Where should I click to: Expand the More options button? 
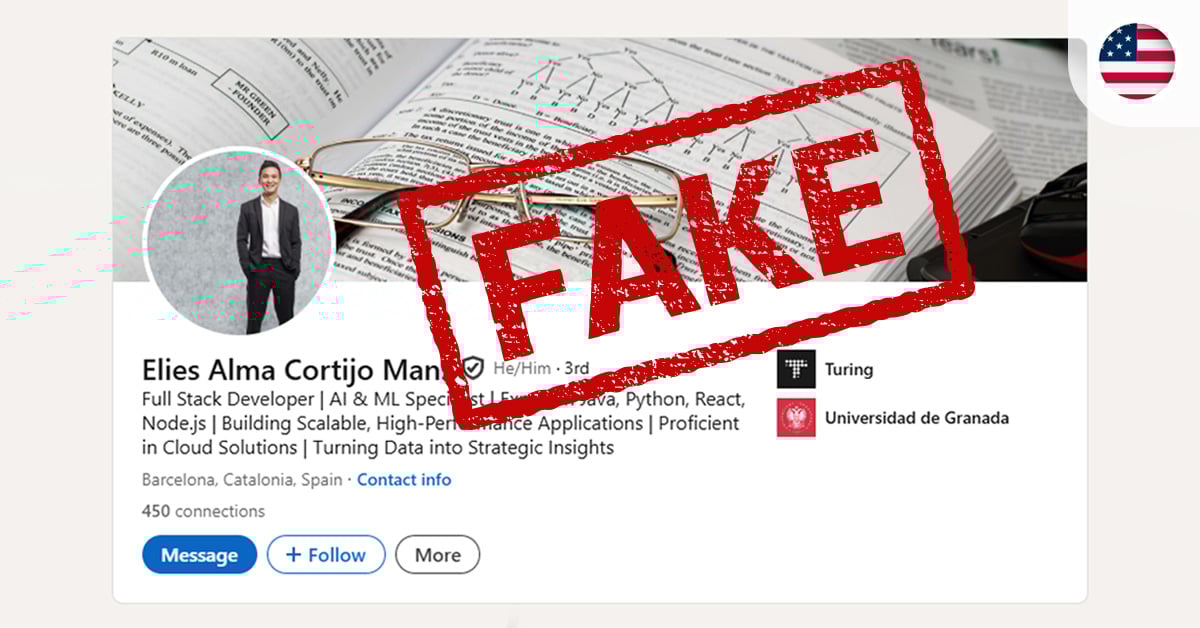(x=437, y=555)
